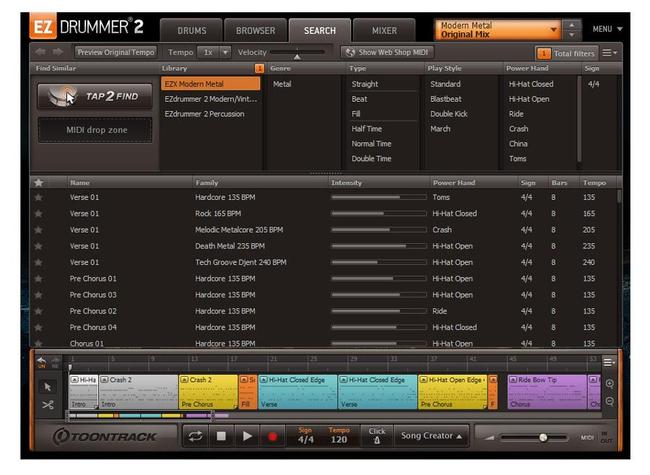The height and width of the screenshot is (475, 650).
Task: Toggle the Click metronome
Action: point(377,436)
